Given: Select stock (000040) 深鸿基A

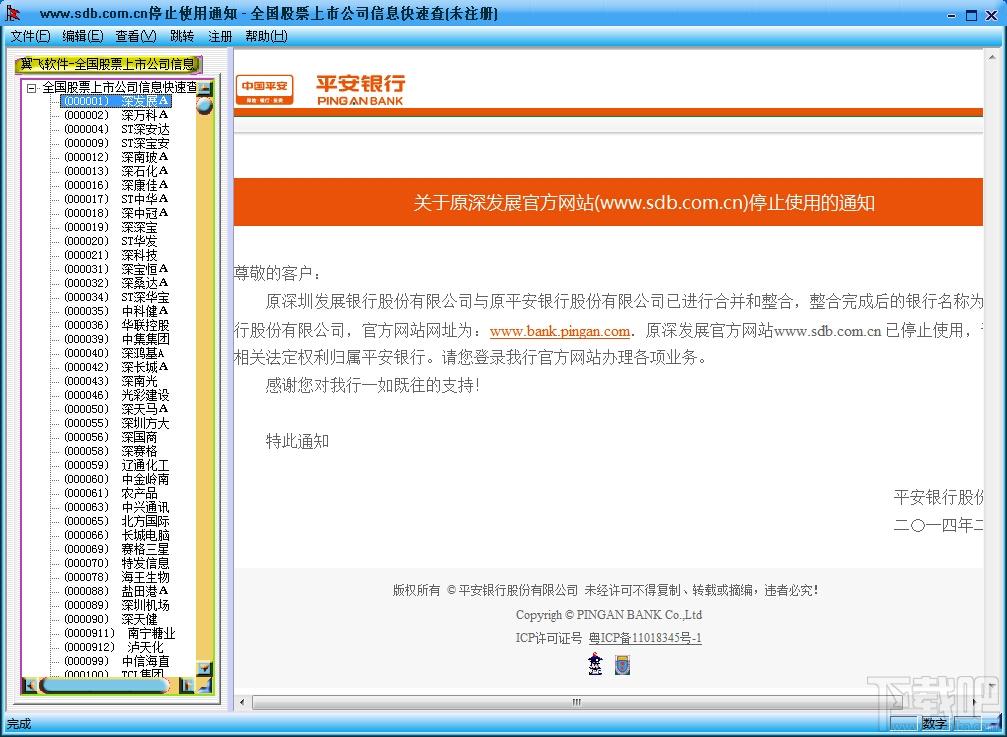Looking at the screenshot, I should point(115,353).
